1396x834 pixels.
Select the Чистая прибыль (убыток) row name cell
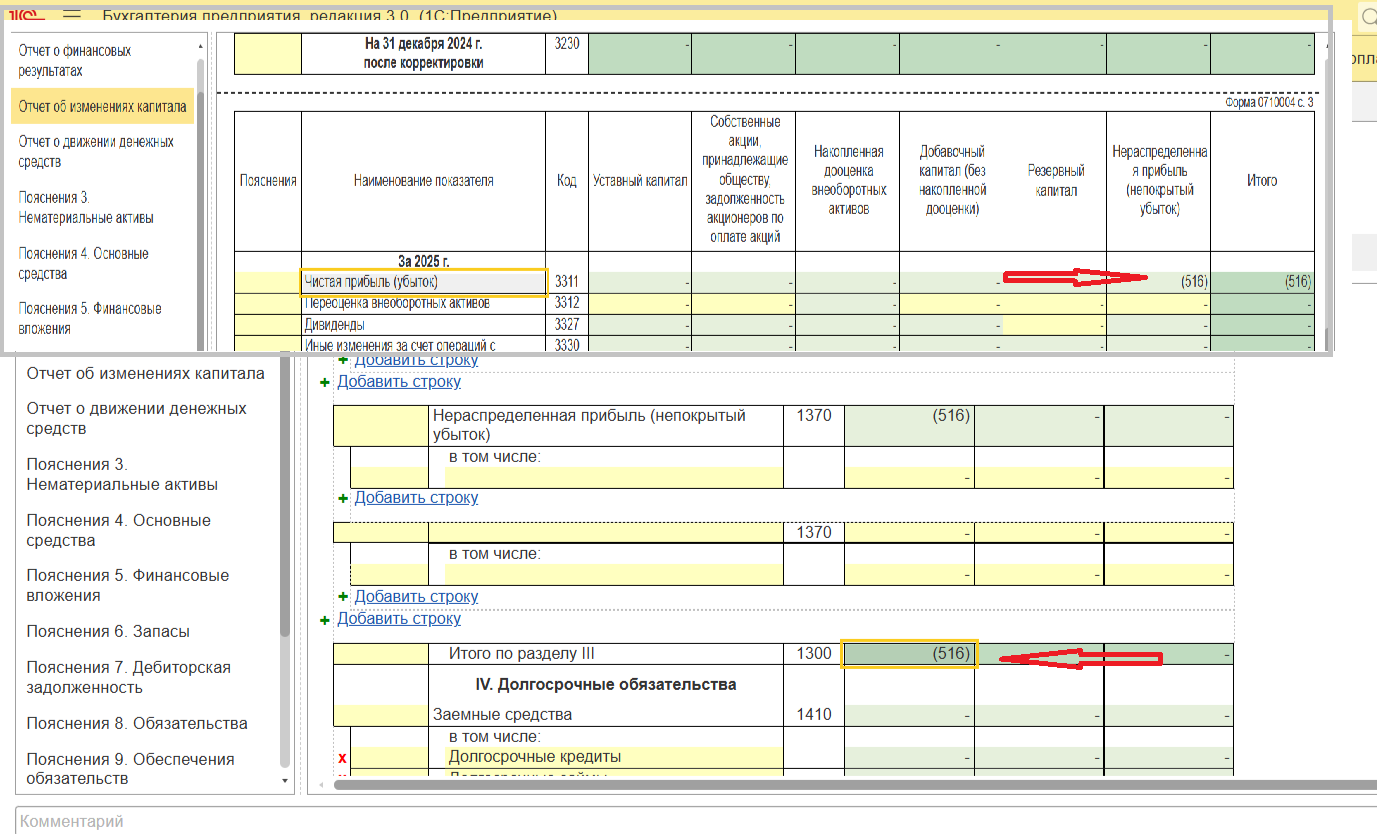click(x=424, y=282)
